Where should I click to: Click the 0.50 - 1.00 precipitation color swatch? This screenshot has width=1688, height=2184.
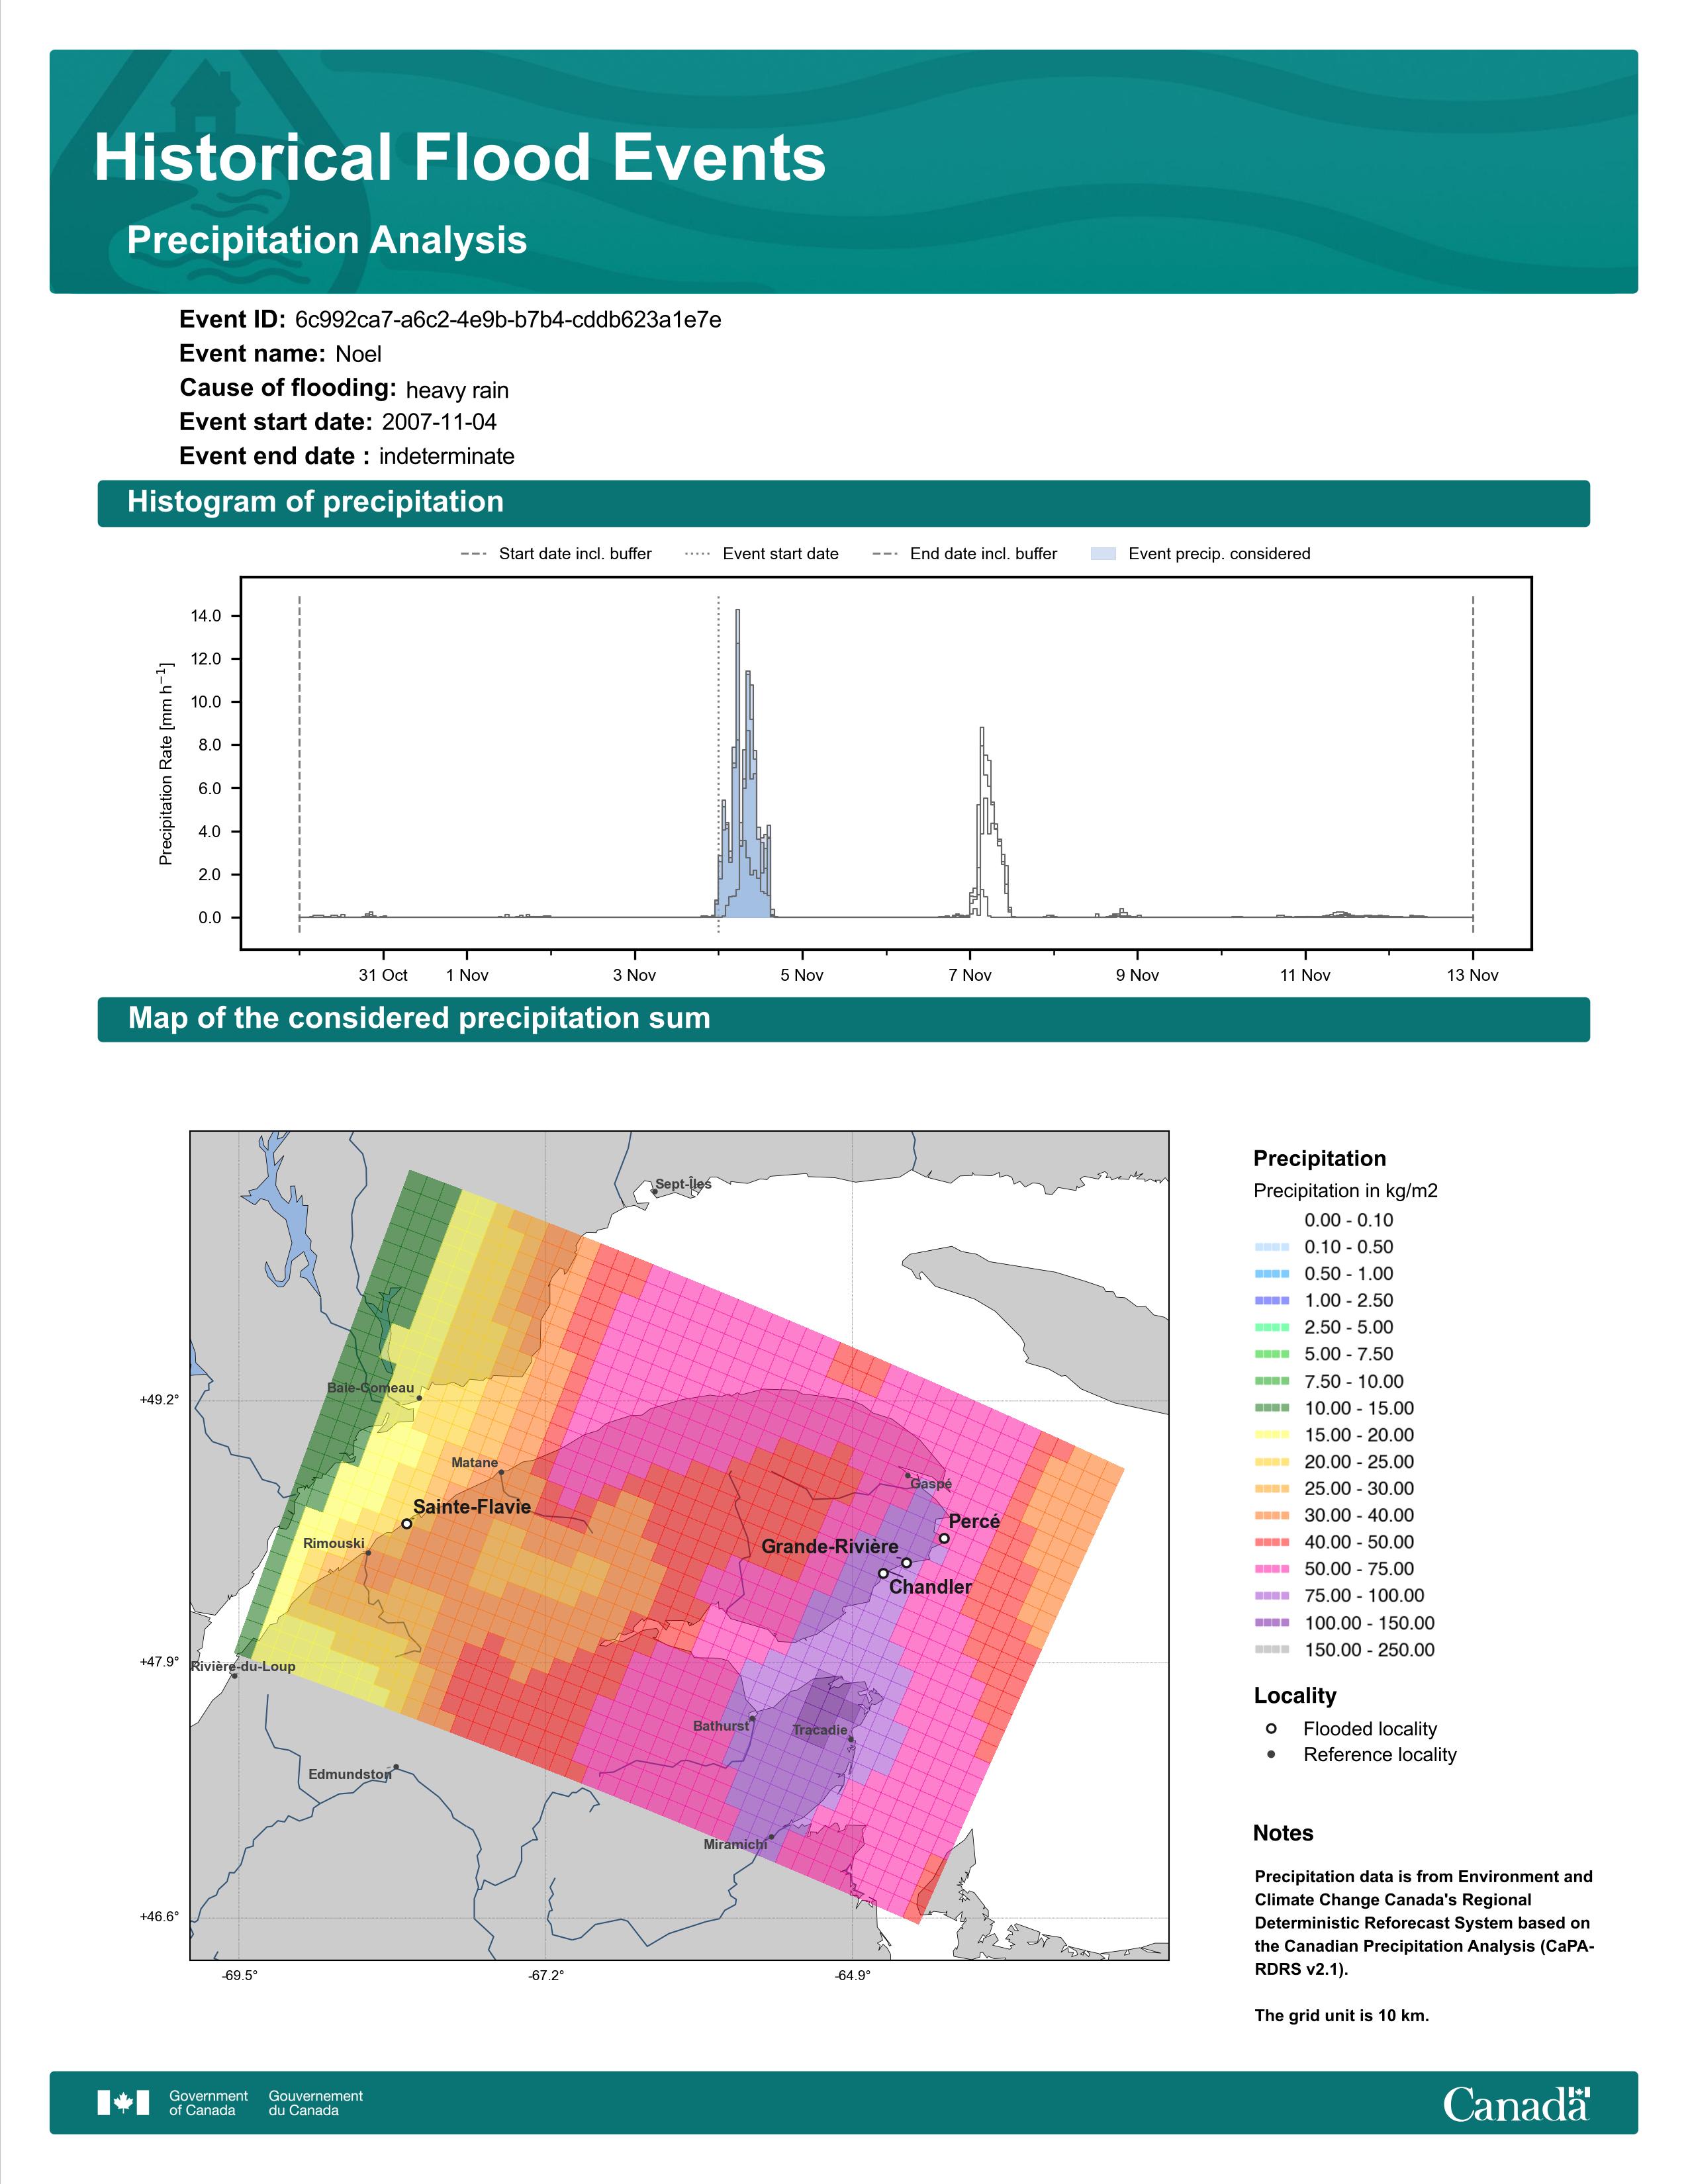[x=1272, y=1274]
